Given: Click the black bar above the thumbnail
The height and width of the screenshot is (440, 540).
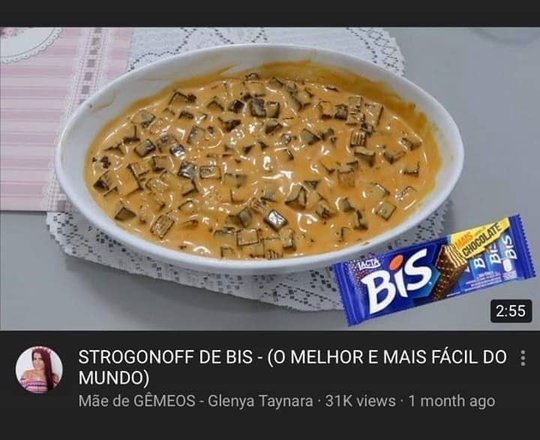Looking at the screenshot, I should [x=270, y=13].
